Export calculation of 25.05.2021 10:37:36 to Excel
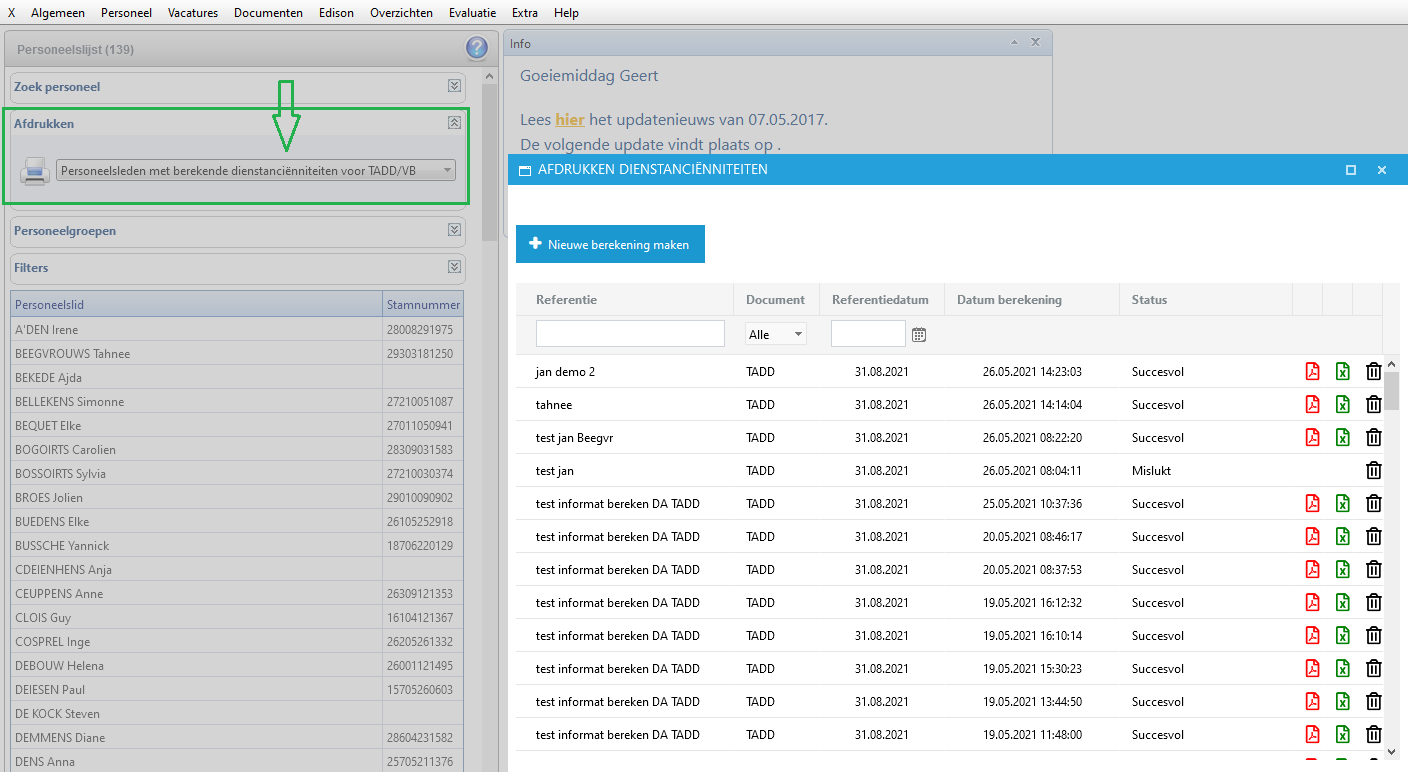 1343,504
